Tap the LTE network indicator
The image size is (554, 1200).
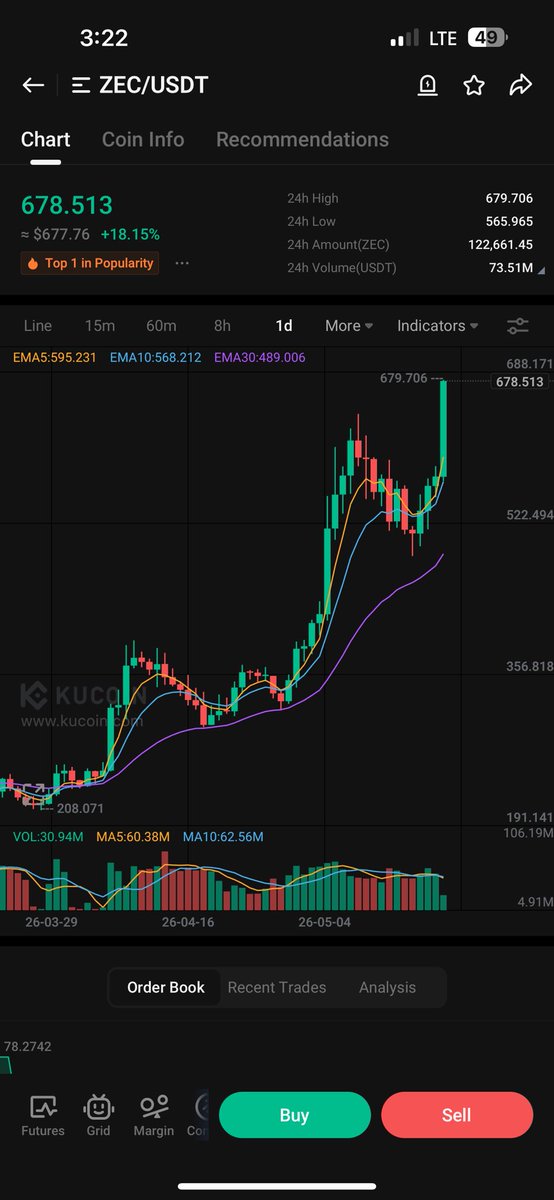tap(443, 38)
